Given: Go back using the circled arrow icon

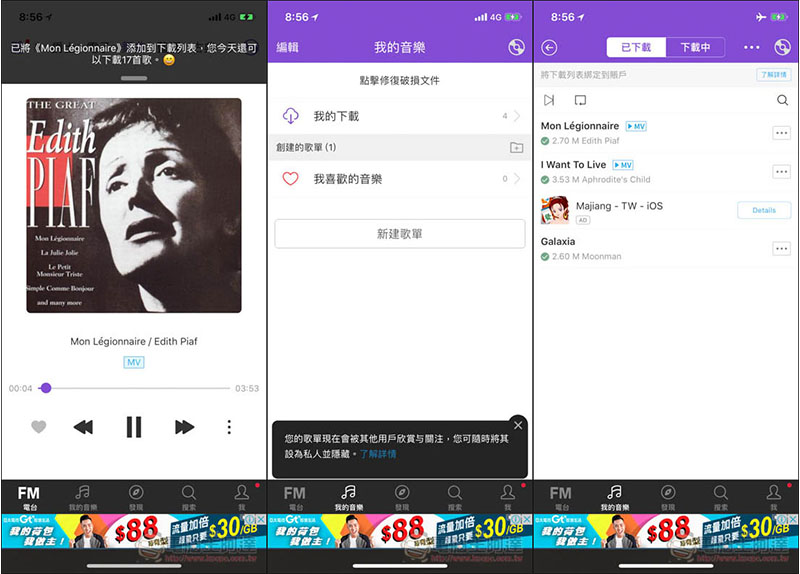Looking at the screenshot, I should click(549, 47).
